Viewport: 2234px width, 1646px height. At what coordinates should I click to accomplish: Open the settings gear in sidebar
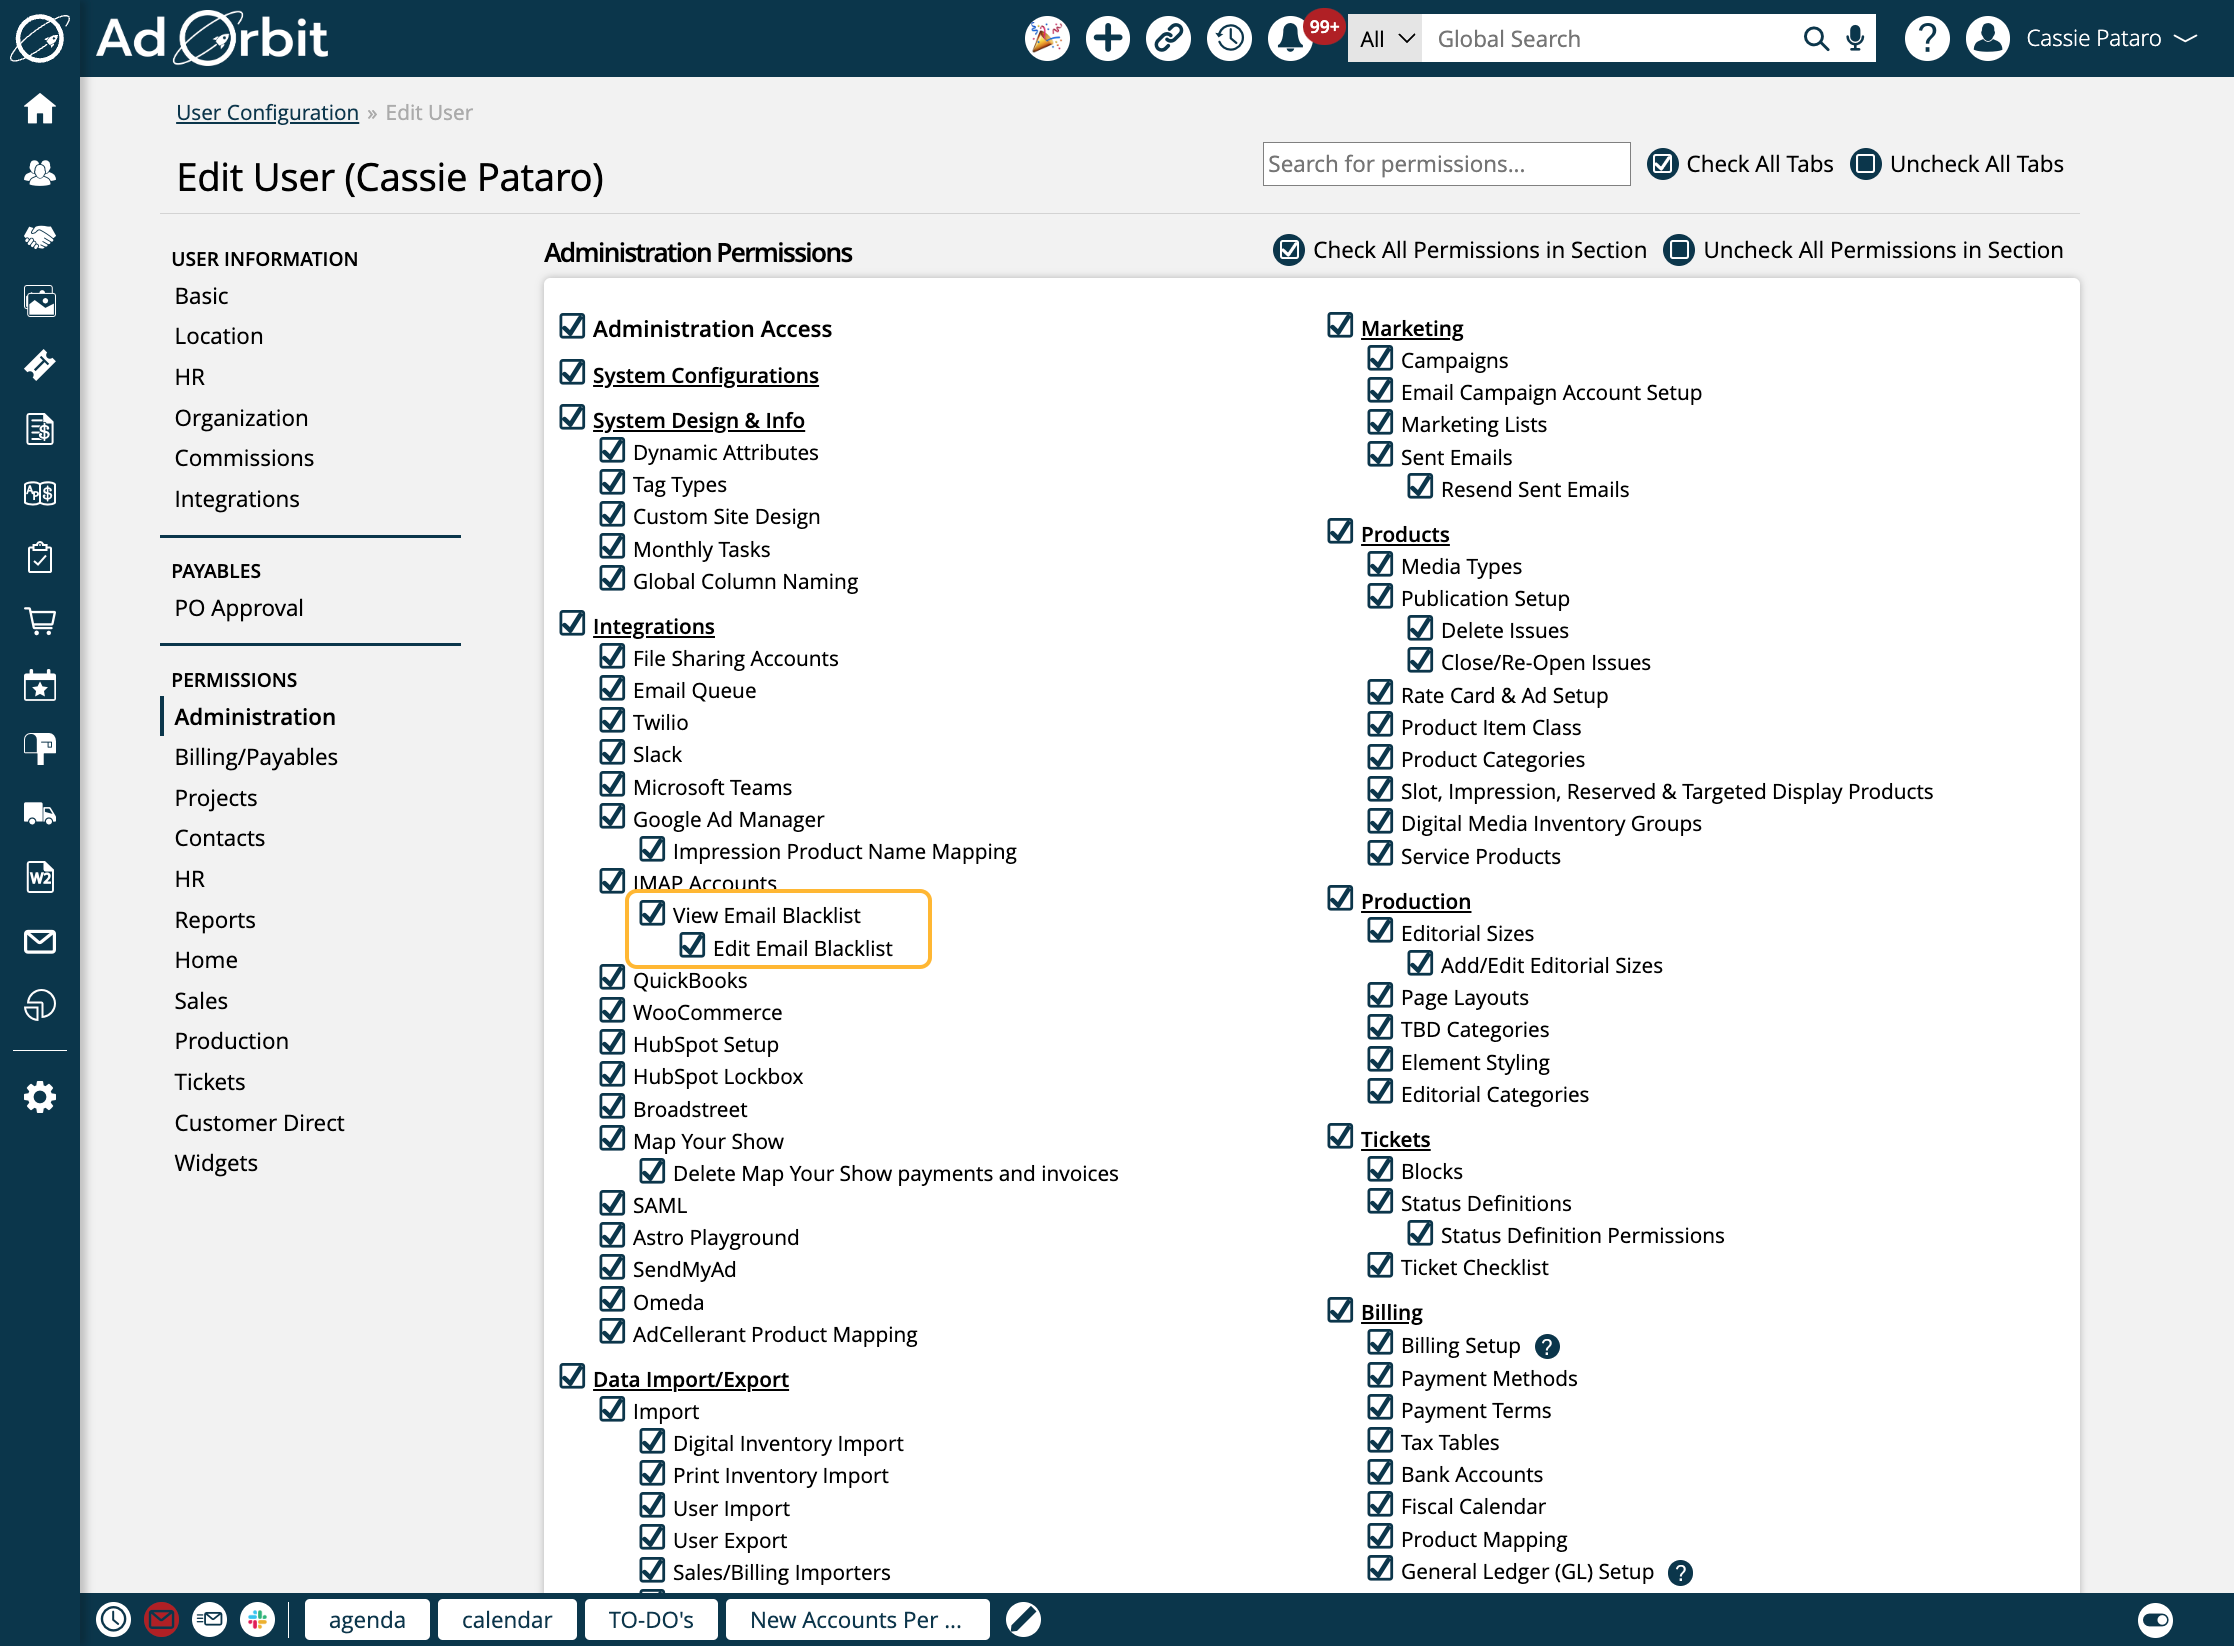click(40, 1097)
